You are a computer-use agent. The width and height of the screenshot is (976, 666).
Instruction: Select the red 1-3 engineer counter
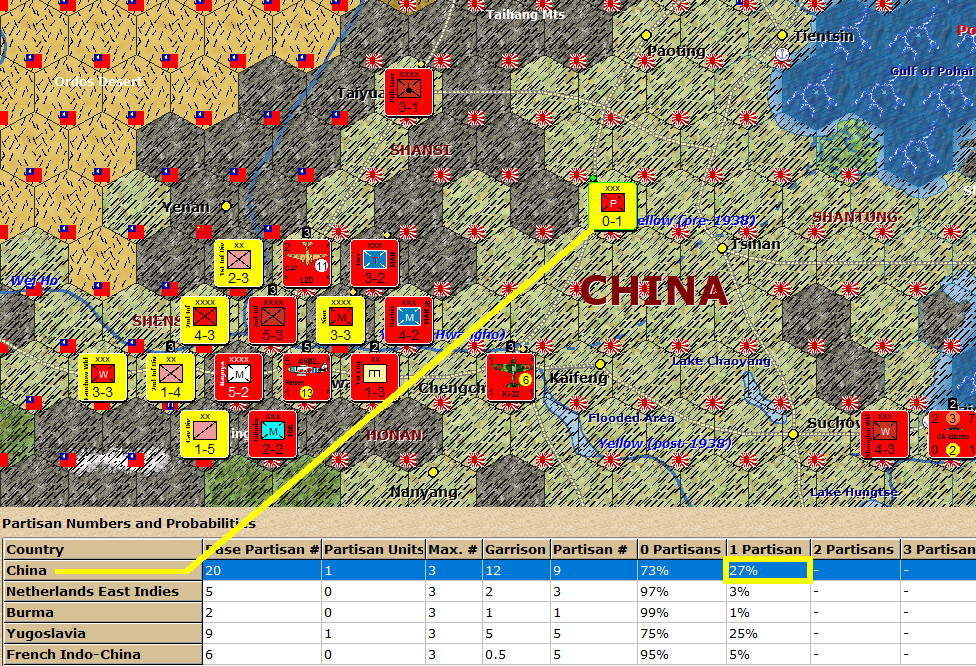pyautogui.click(x=375, y=377)
